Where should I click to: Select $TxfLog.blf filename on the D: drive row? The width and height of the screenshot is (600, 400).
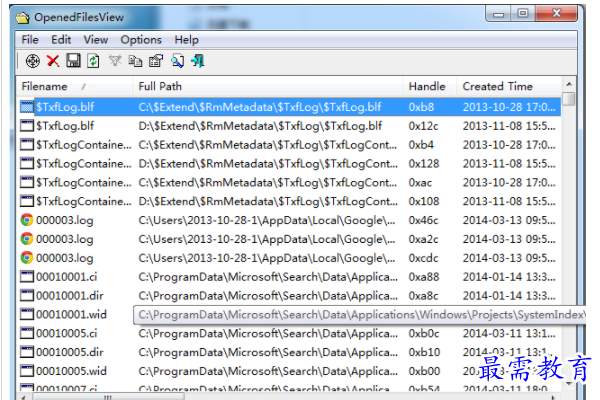tap(65, 126)
